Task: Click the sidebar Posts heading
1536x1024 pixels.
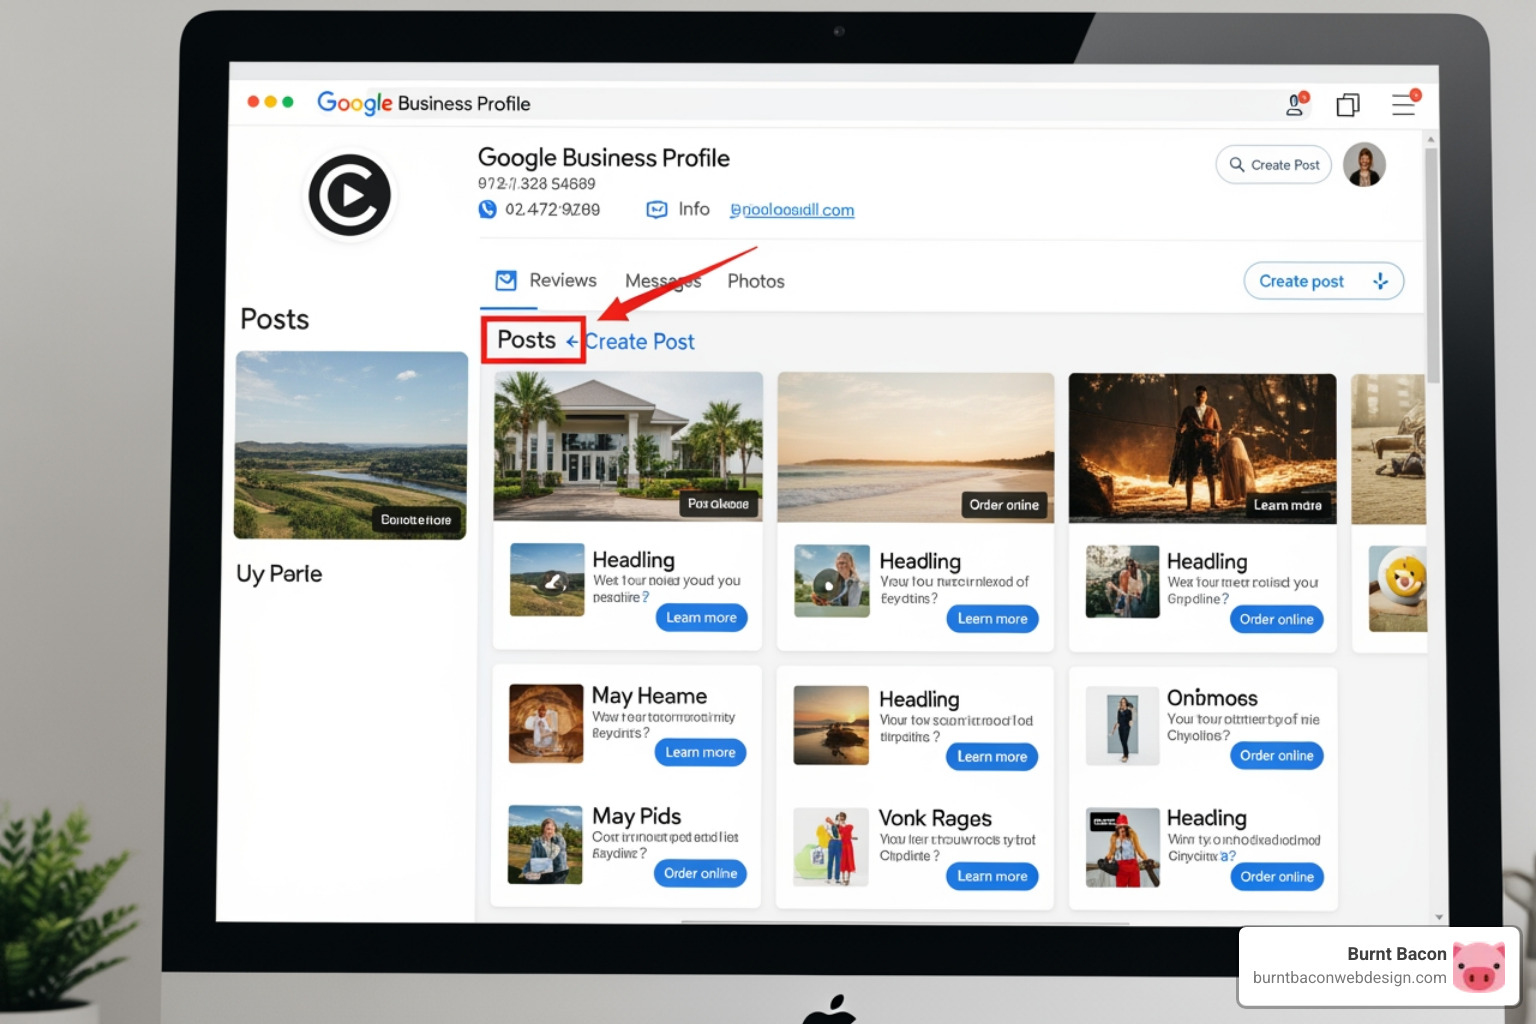Action: [275, 319]
